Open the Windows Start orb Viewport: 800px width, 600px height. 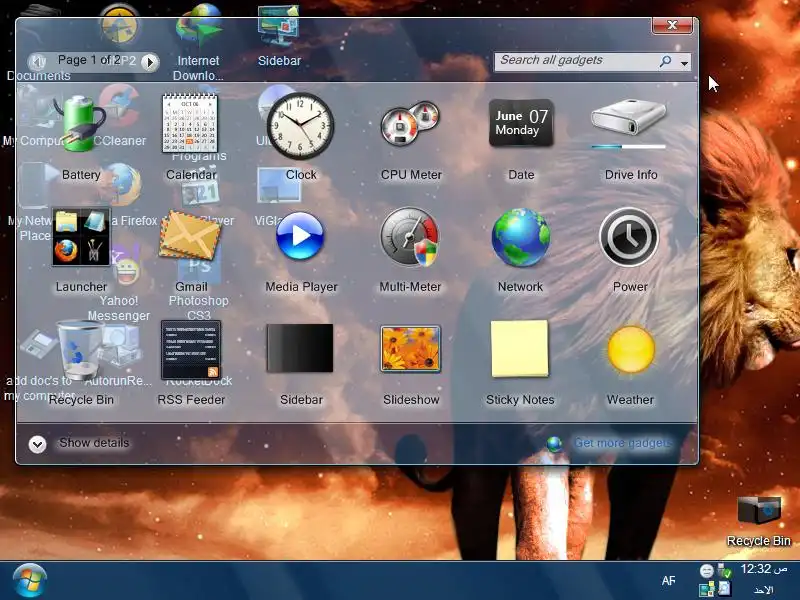[29, 581]
